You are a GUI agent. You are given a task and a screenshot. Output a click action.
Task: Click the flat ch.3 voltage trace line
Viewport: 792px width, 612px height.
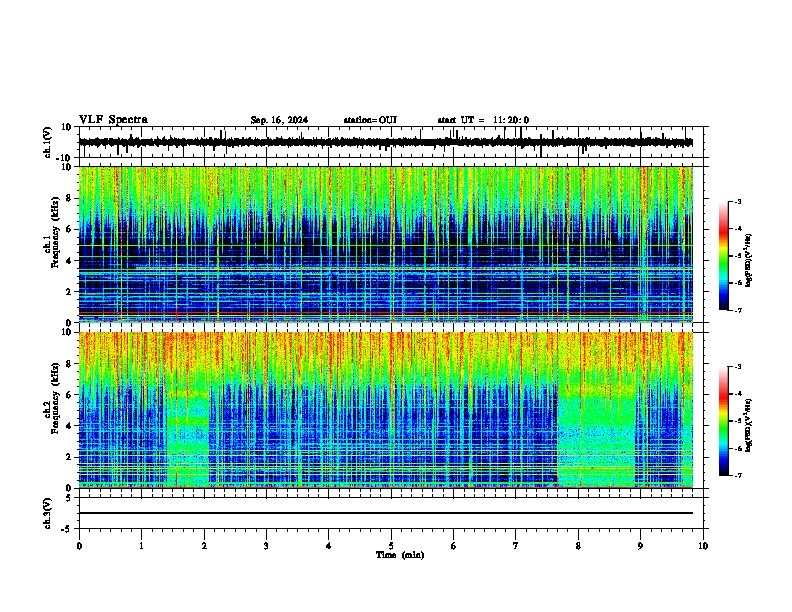[386, 513]
